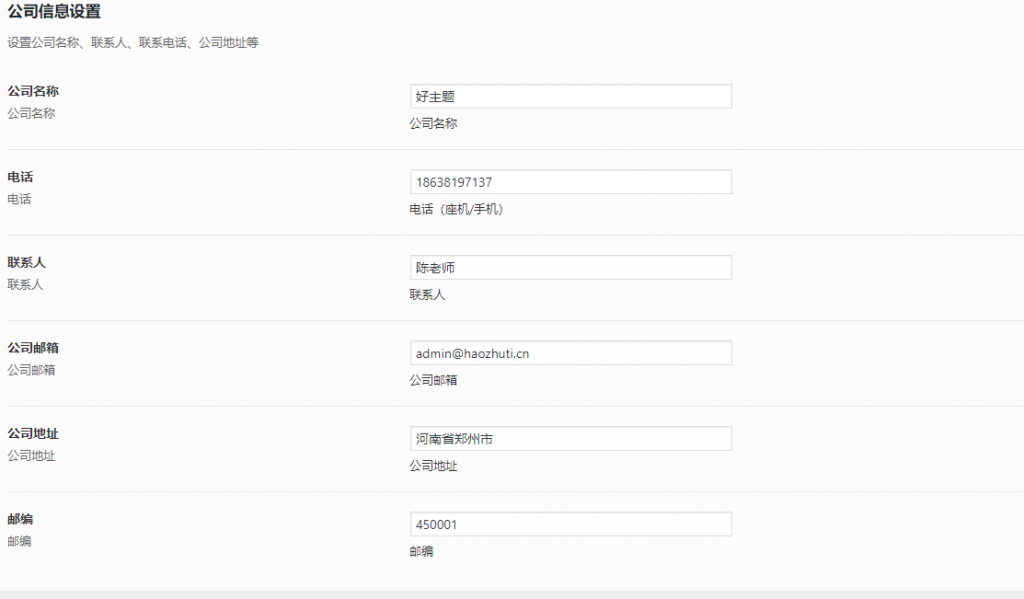Click the hint 联系人 below the contact input
Image resolution: width=1024 pixels, height=599 pixels.
pos(427,295)
